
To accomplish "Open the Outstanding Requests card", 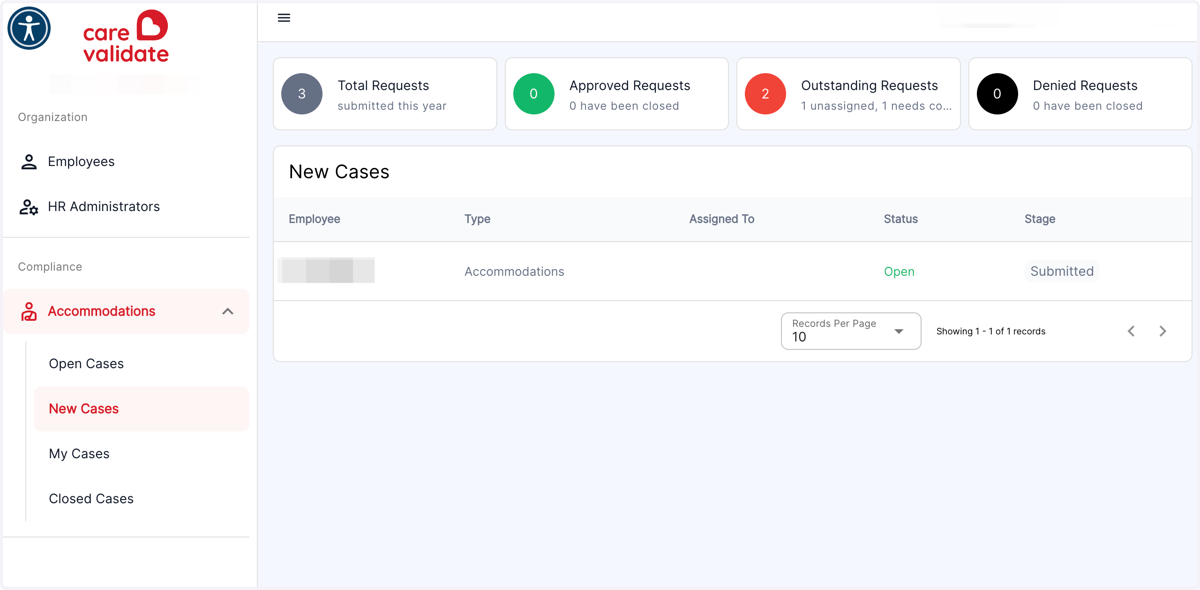I will pyautogui.click(x=849, y=94).
